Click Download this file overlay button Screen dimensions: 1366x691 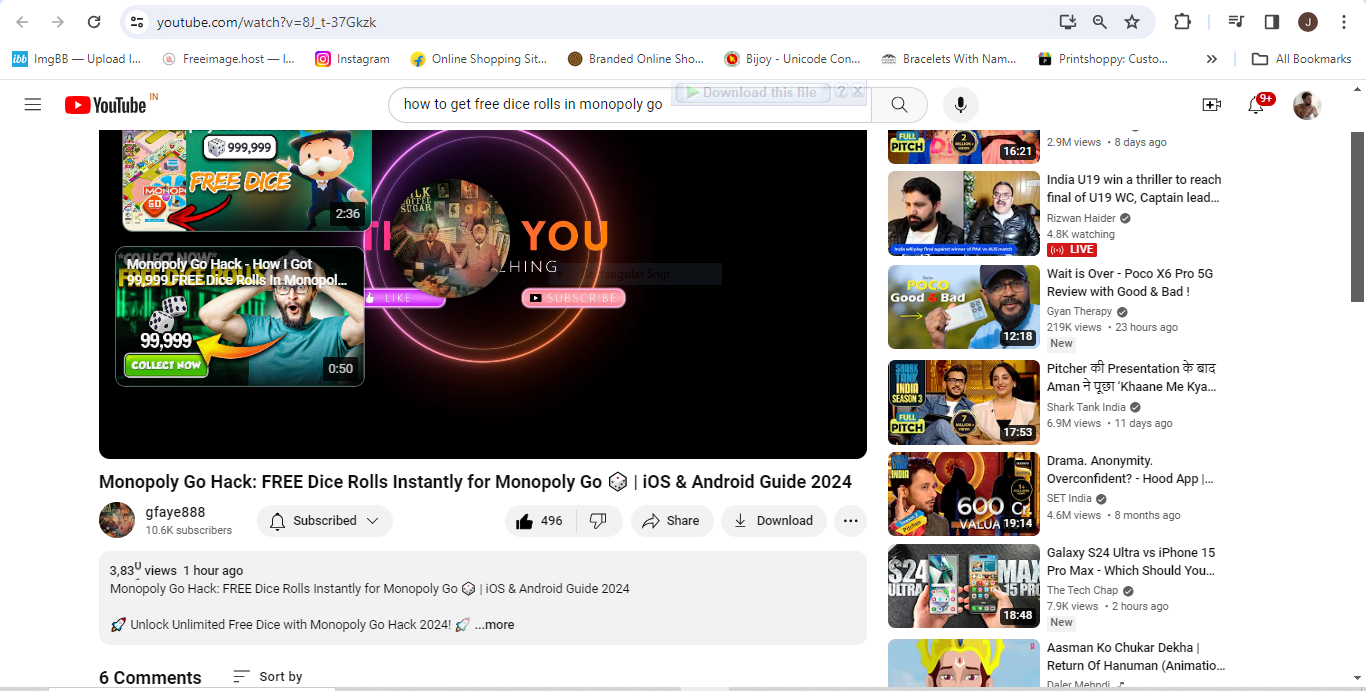click(751, 92)
